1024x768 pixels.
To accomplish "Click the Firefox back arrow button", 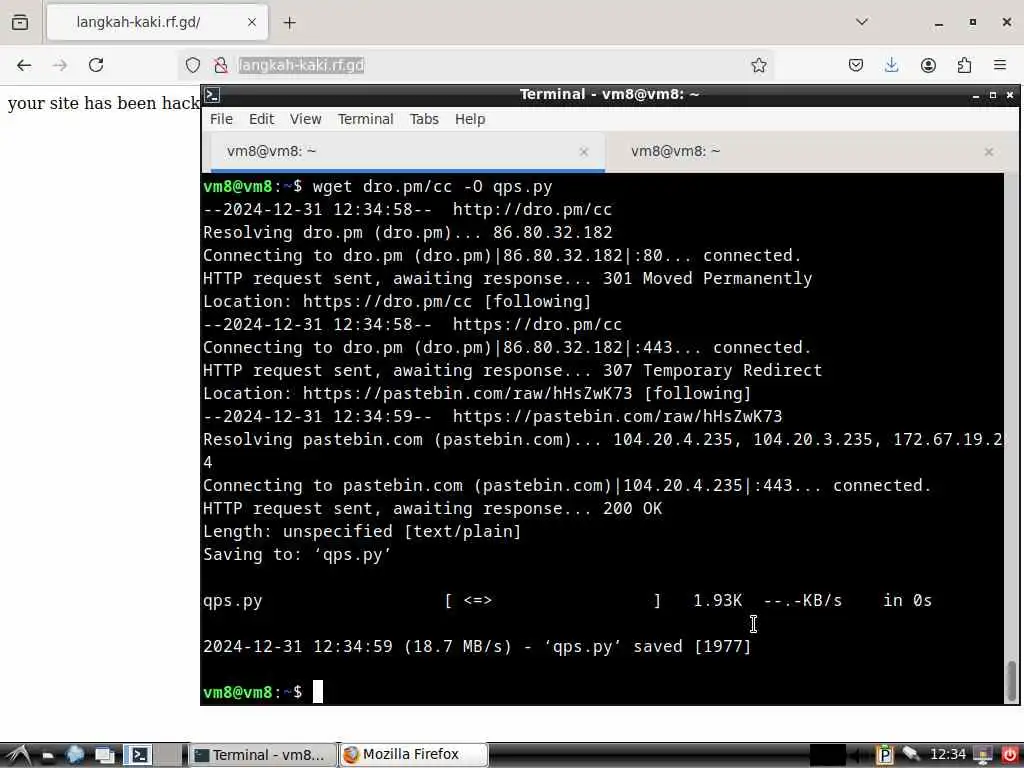I will point(24,65).
